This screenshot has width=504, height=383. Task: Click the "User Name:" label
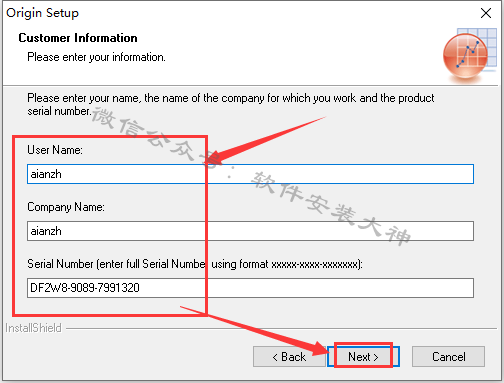coord(55,150)
